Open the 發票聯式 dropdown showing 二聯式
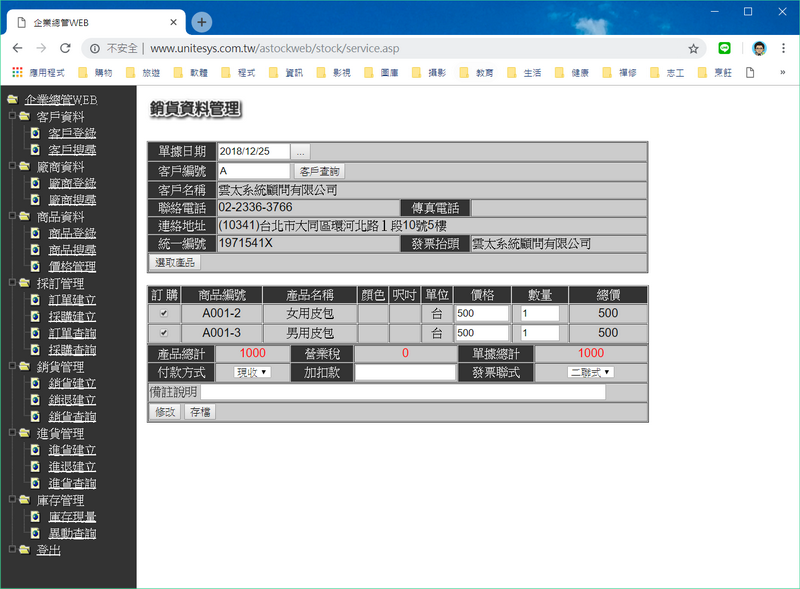This screenshot has height=589, width=800. click(x=590, y=372)
